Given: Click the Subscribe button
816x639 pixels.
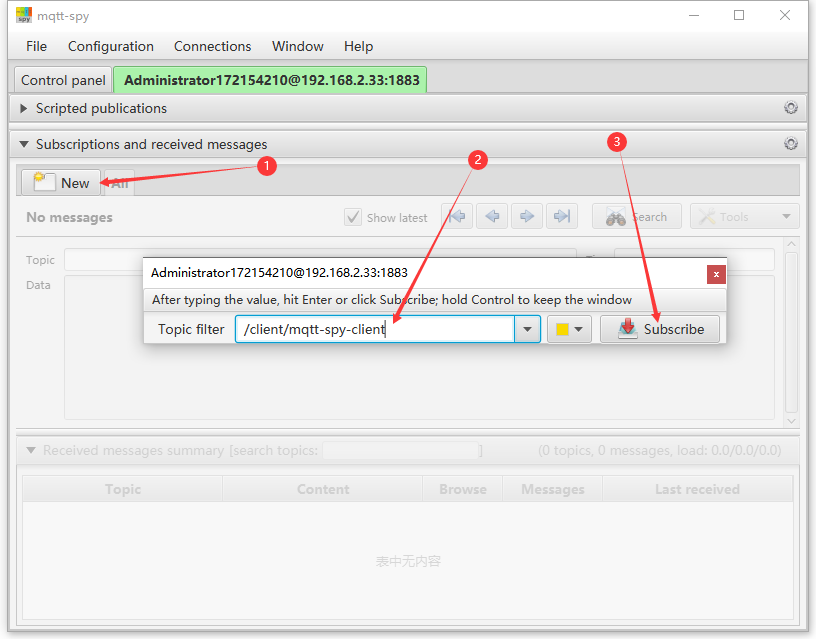Looking at the screenshot, I should tap(660, 329).
